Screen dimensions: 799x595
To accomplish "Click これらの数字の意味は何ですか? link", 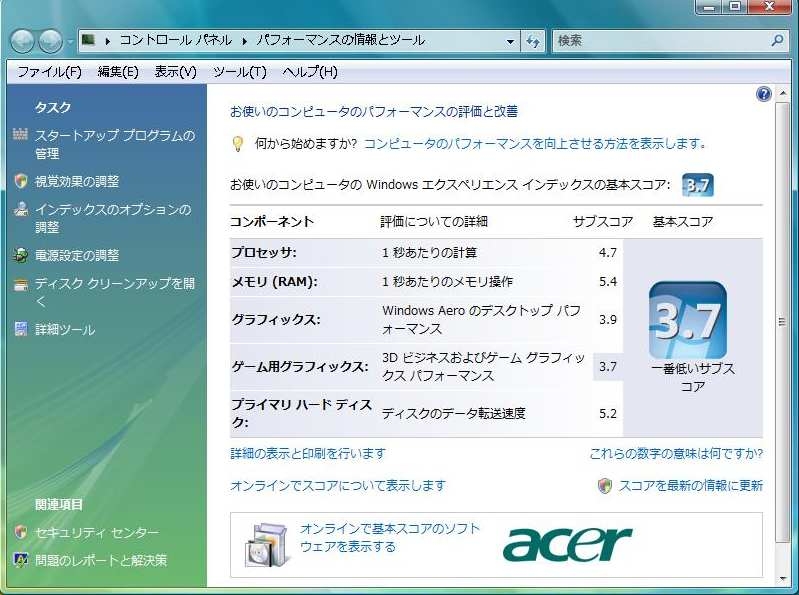I will 676,453.
